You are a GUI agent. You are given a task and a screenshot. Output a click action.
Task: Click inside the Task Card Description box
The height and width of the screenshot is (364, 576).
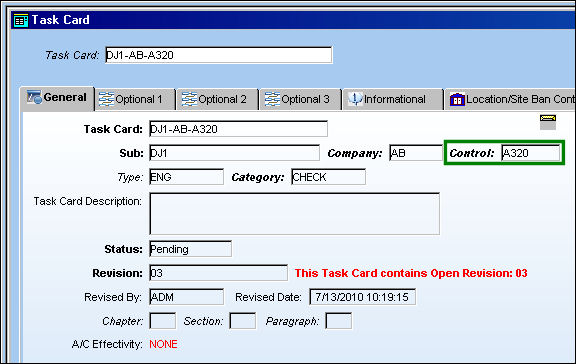click(295, 214)
